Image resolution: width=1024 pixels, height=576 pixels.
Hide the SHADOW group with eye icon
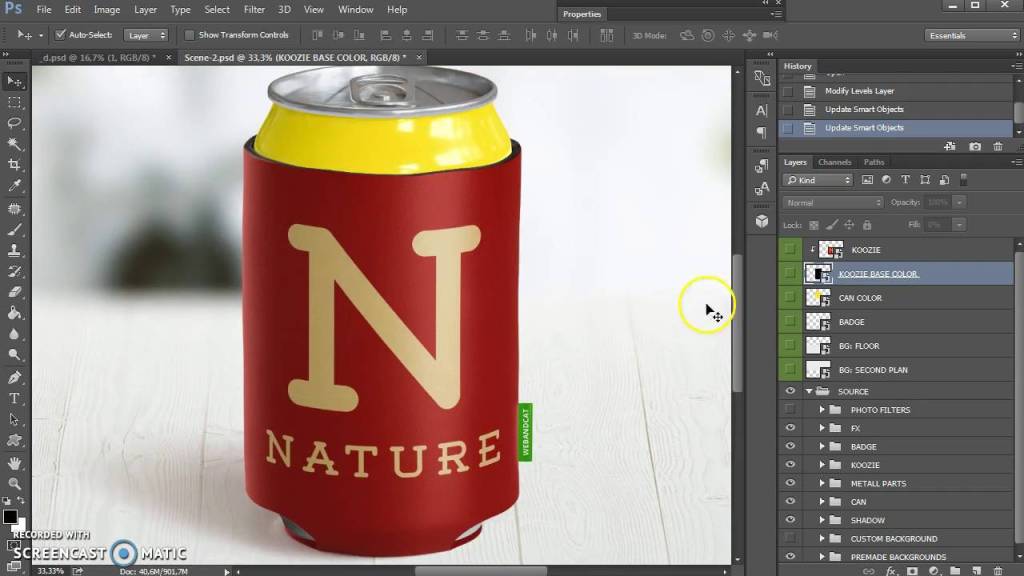790,520
